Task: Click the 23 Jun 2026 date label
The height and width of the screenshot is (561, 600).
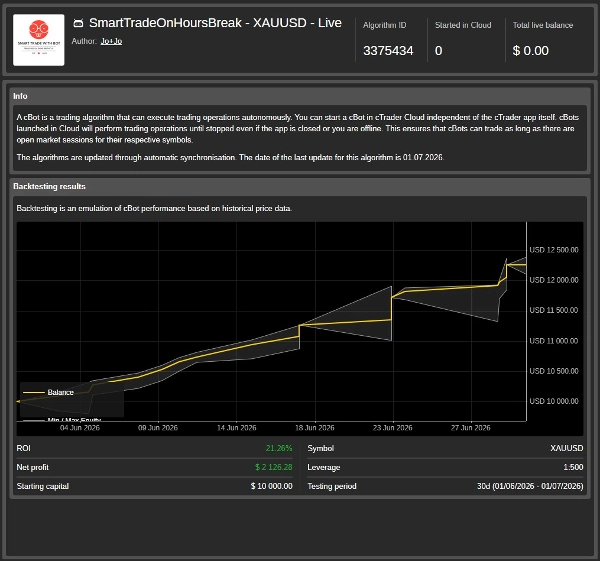Action: click(393, 428)
